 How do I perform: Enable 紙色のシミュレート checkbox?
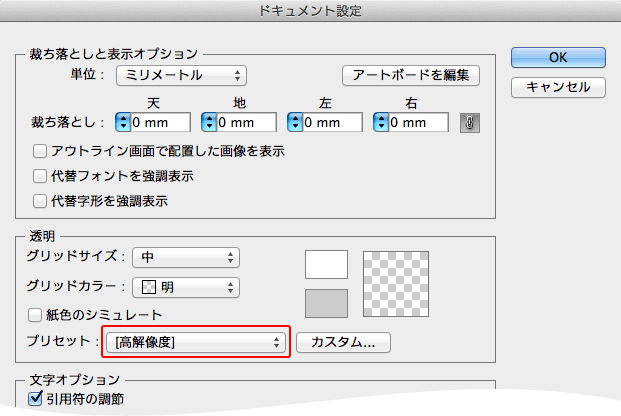coord(40,314)
